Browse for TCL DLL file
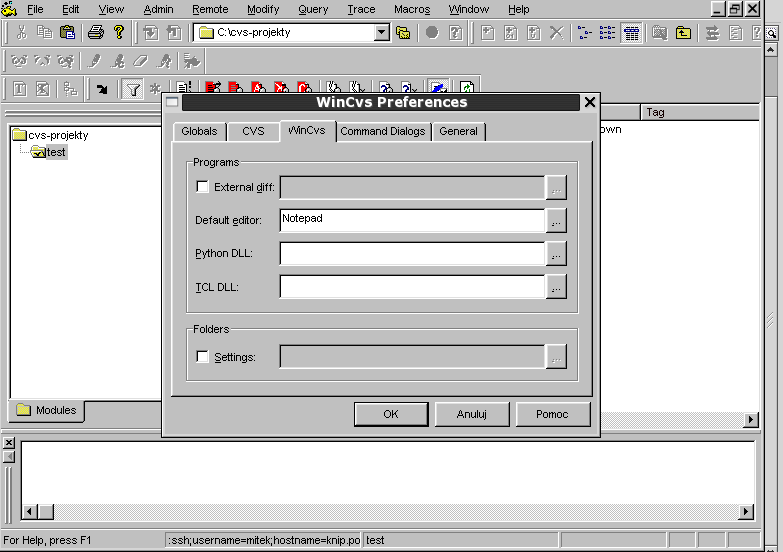The image size is (783, 552). [x=556, y=287]
